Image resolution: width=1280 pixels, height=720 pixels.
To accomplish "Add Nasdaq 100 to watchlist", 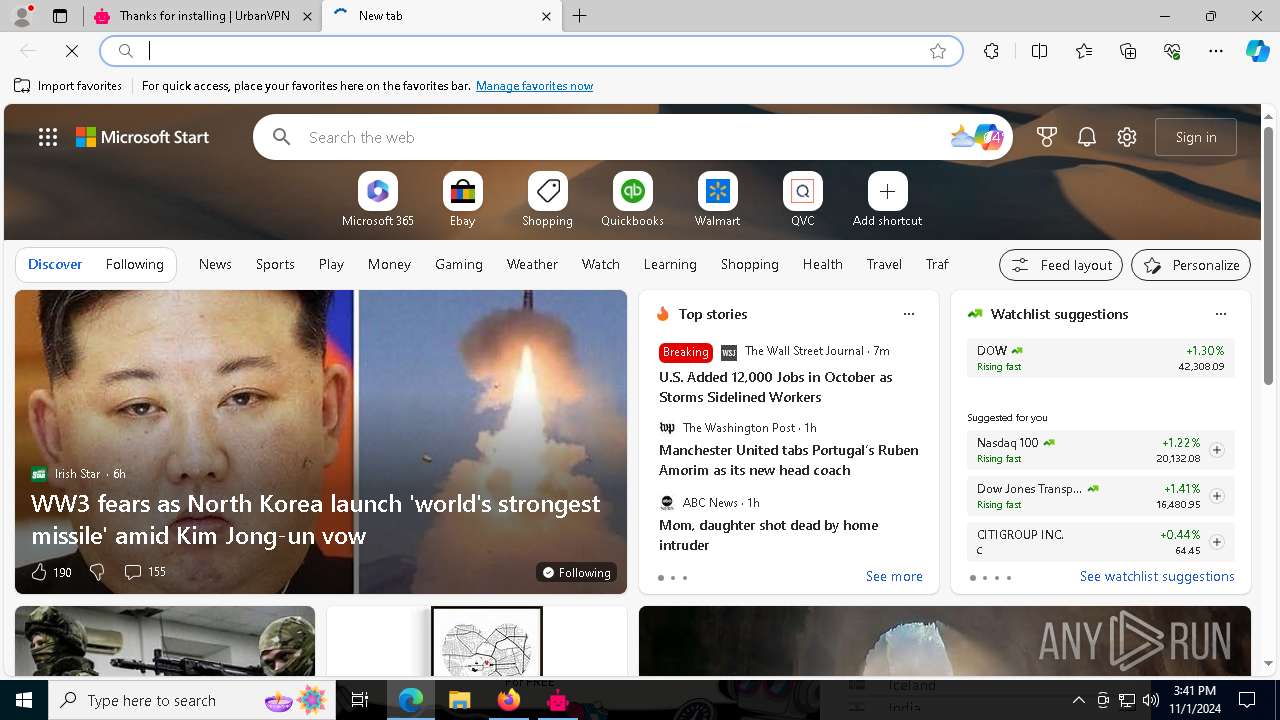I will pyautogui.click(x=1216, y=450).
